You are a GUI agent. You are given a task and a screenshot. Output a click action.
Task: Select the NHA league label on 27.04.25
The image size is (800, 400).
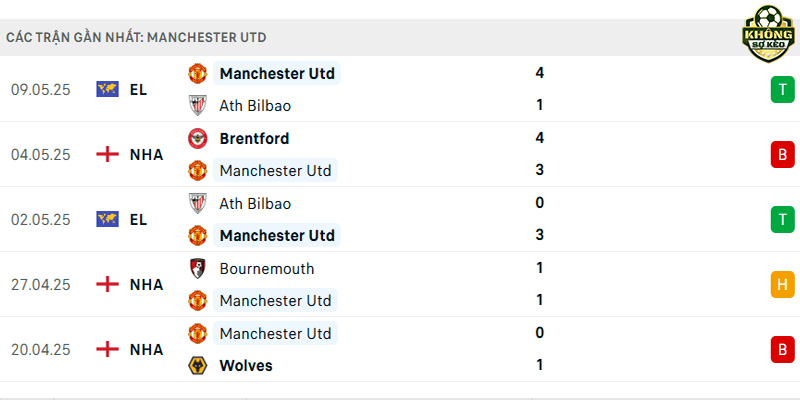coord(146,285)
